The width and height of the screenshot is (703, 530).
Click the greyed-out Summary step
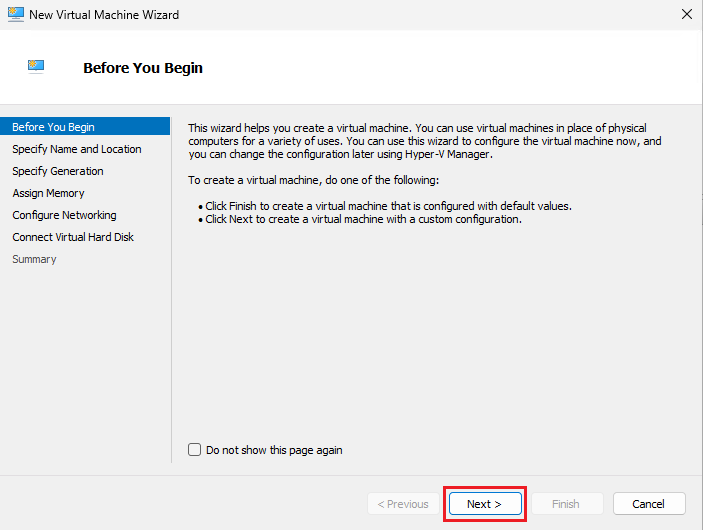(x=34, y=259)
